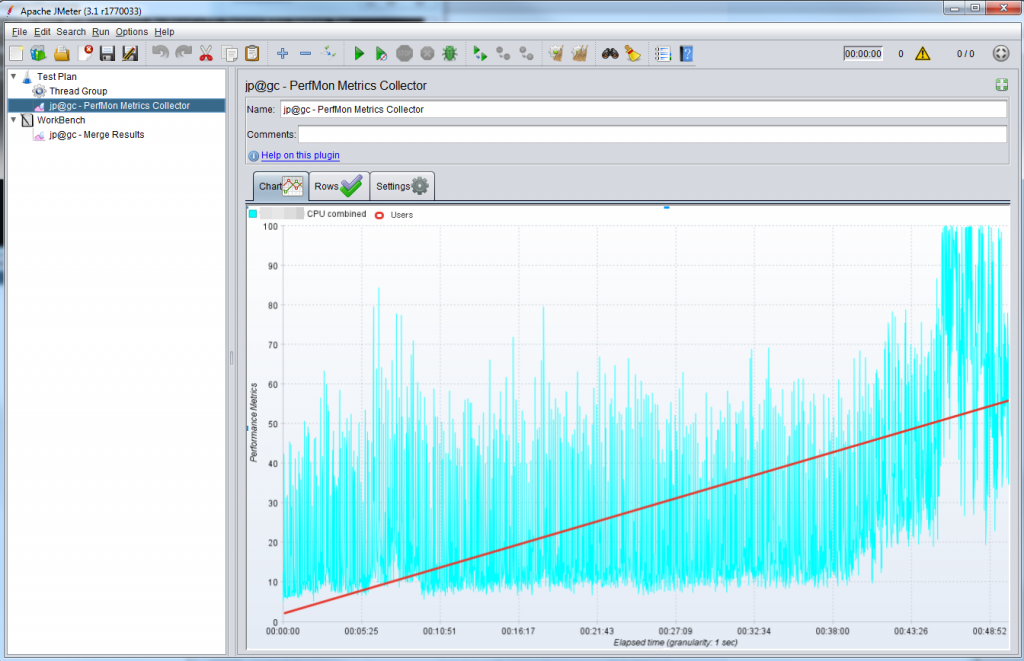
Task: Click the yellow warning triangle log icon
Action: [x=922, y=54]
